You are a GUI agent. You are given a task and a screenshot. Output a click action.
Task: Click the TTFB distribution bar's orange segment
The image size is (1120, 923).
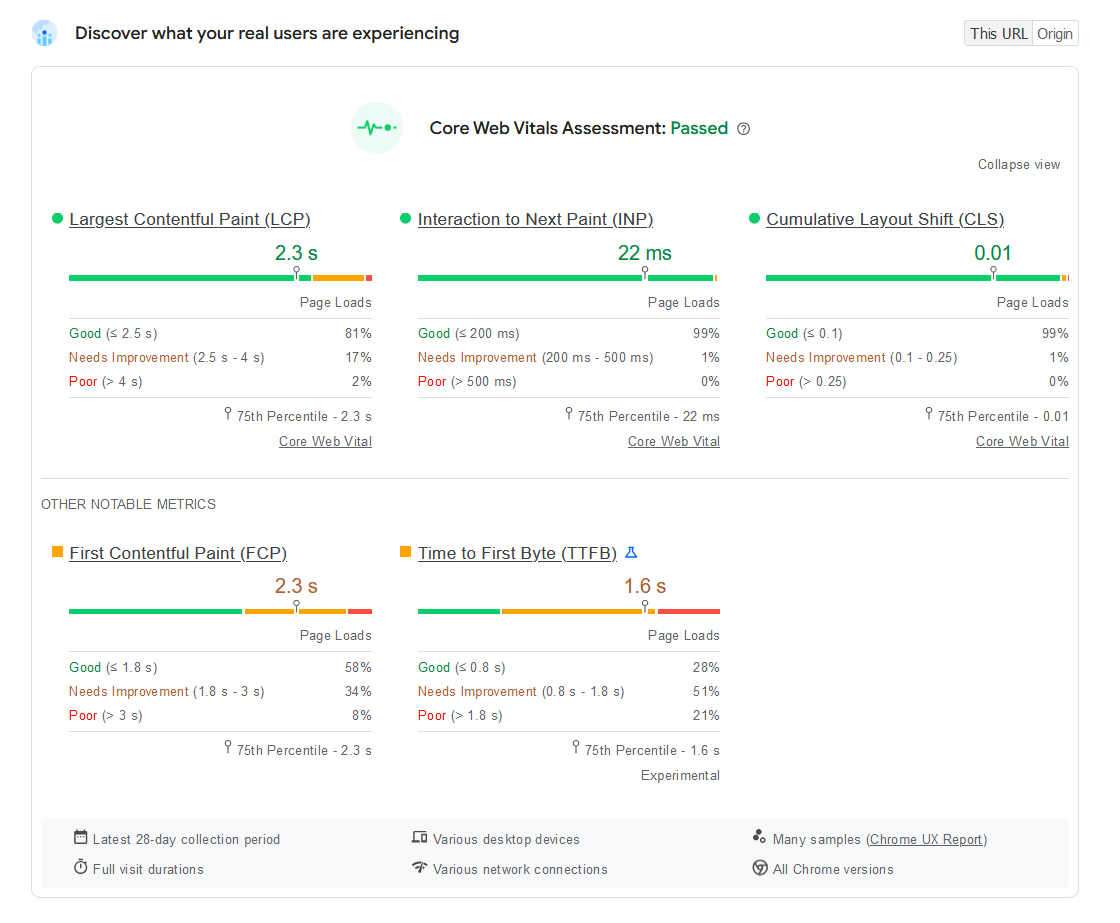point(571,611)
